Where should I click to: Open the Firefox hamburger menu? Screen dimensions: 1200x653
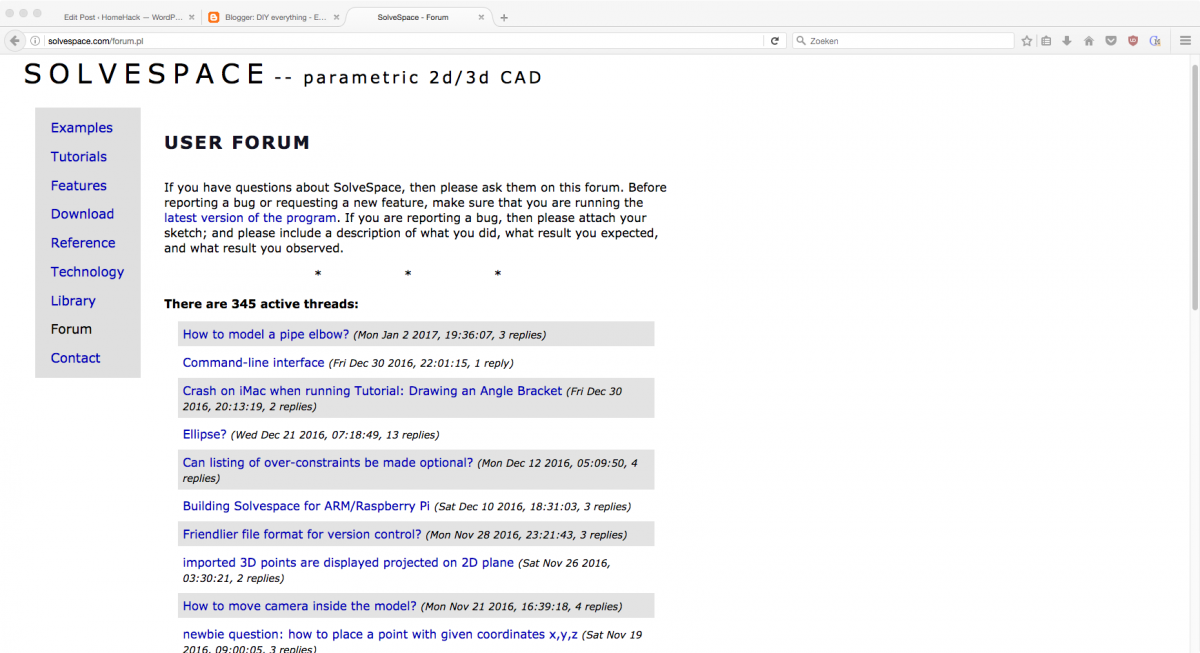[1184, 41]
